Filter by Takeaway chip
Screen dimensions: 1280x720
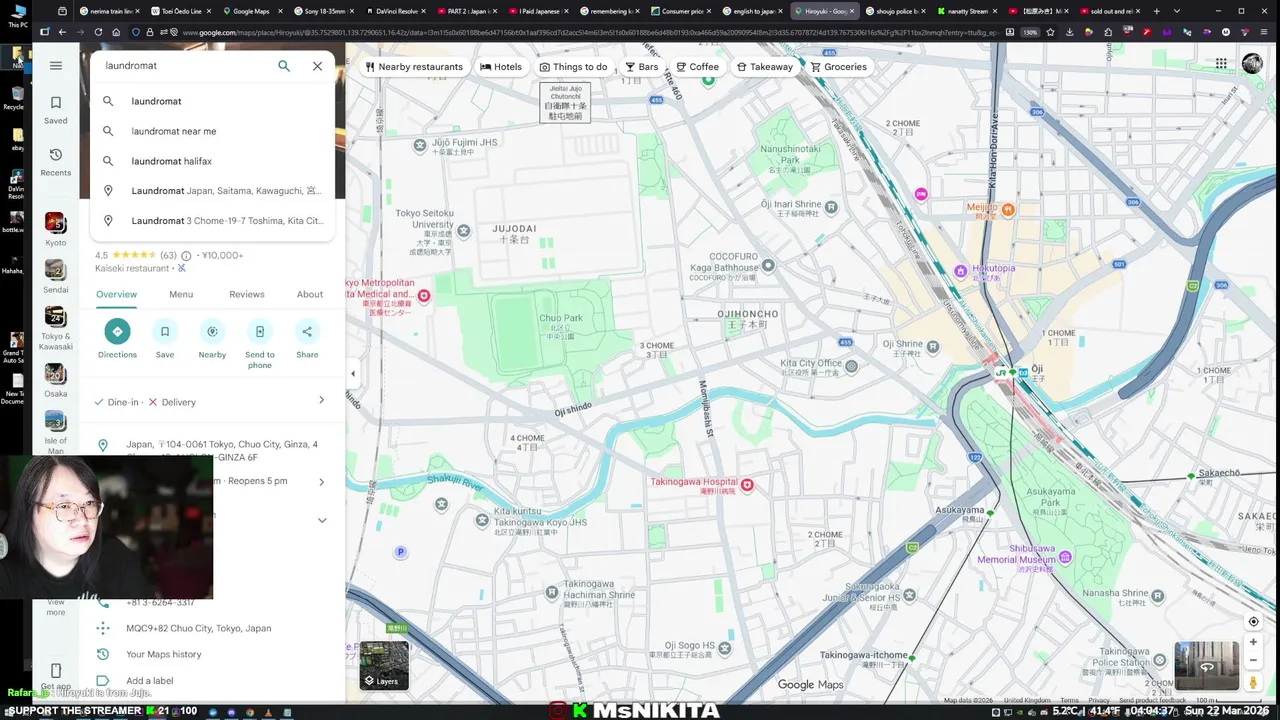tap(765, 67)
